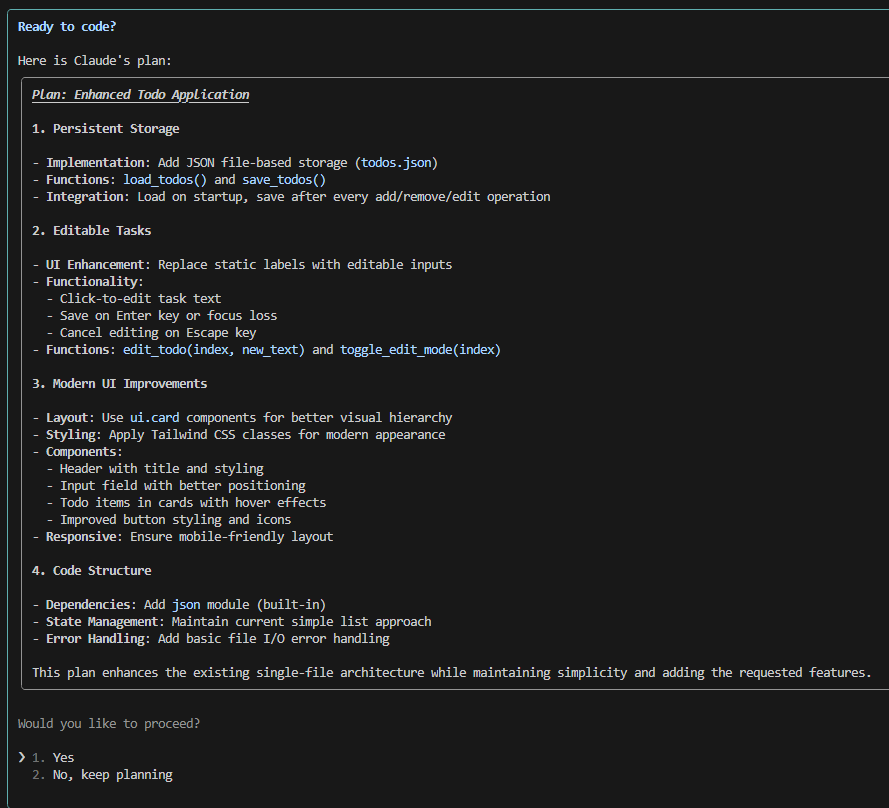
Task: Click the todos.json file reference
Action: (x=396, y=163)
